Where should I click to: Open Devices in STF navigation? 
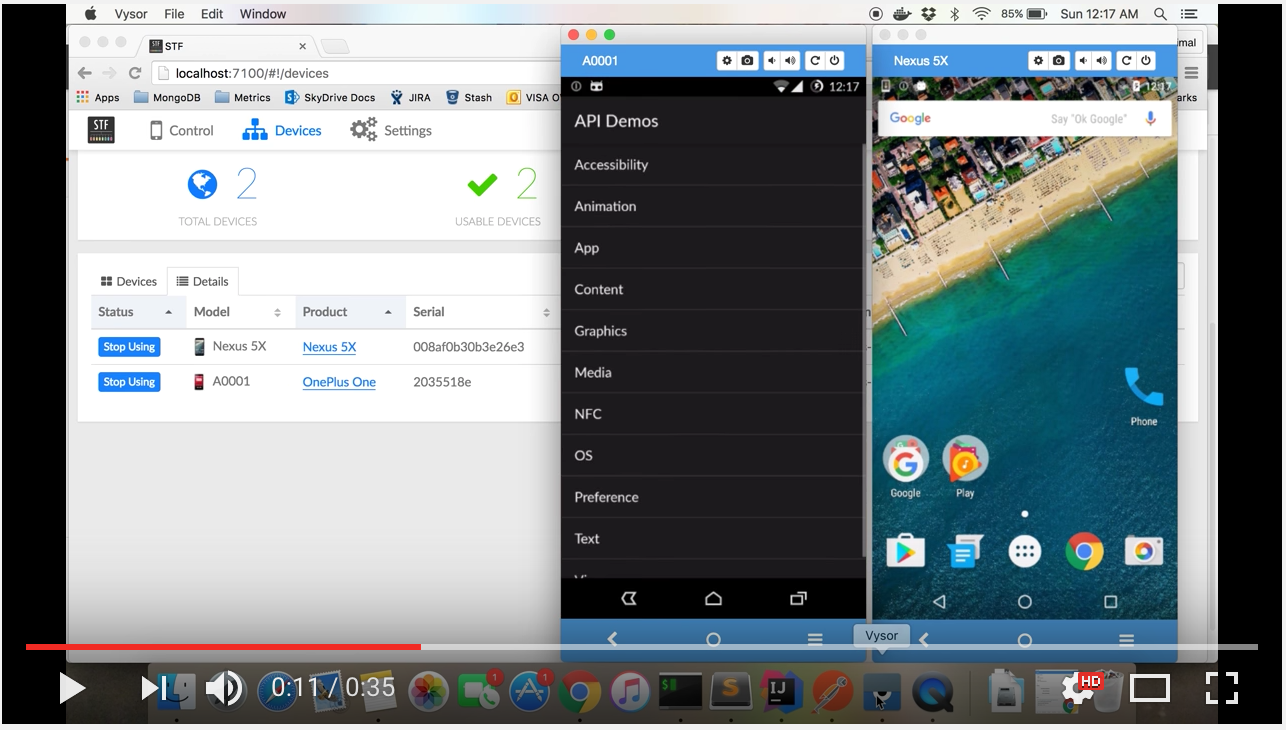pyautogui.click(x=282, y=131)
